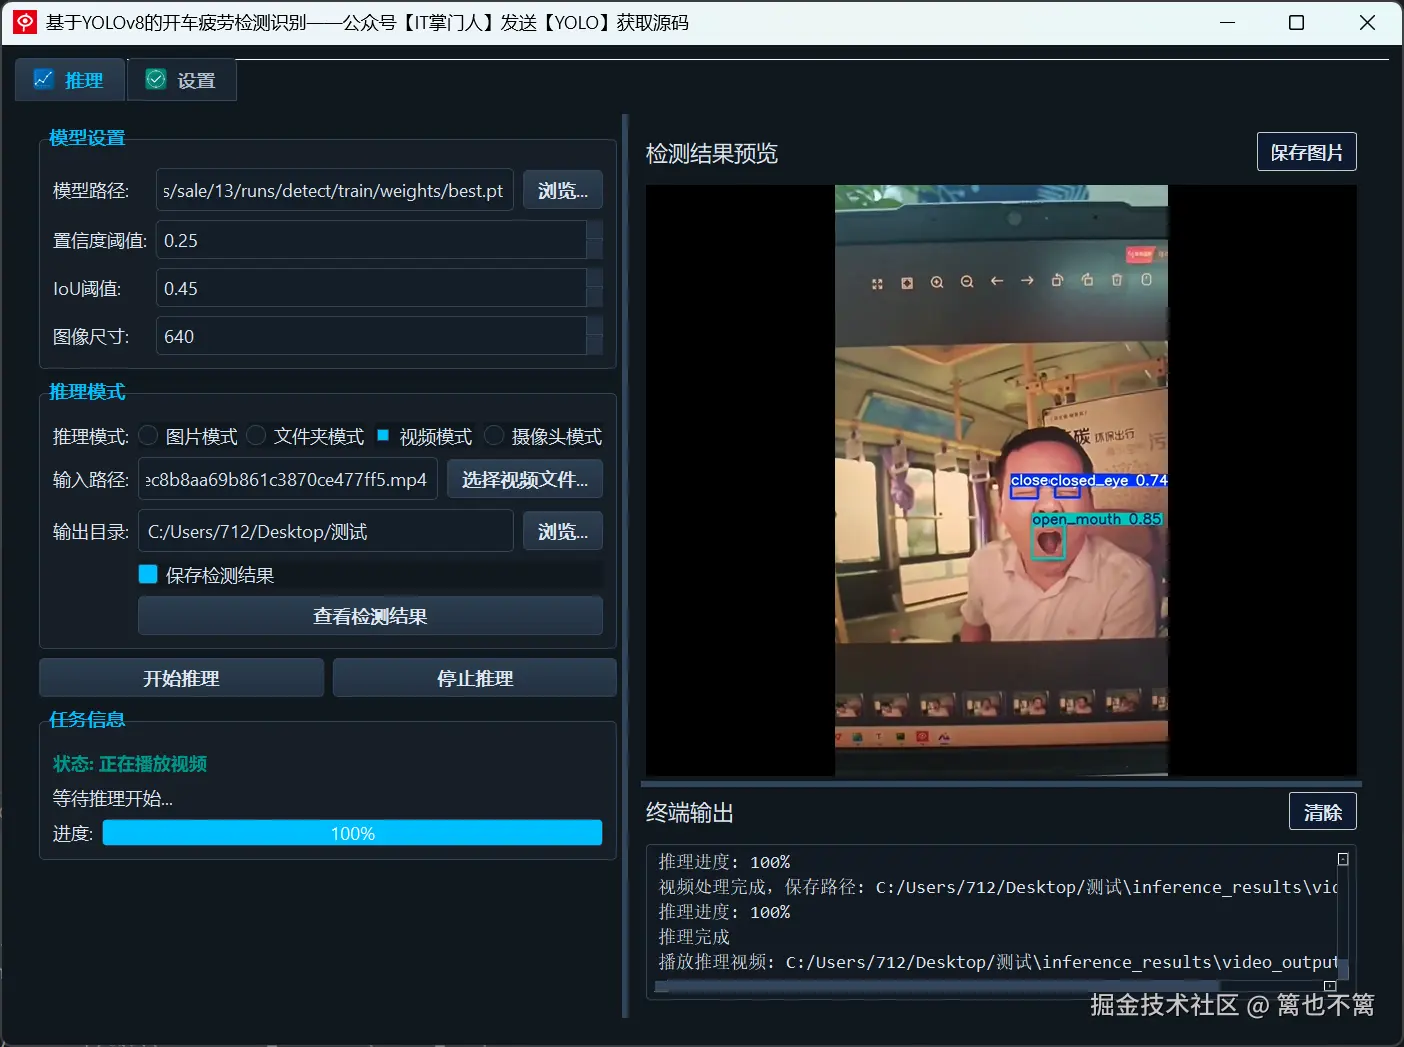Click the 图像尺寸 field showing 640
1404x1047 pixels.
371,336
